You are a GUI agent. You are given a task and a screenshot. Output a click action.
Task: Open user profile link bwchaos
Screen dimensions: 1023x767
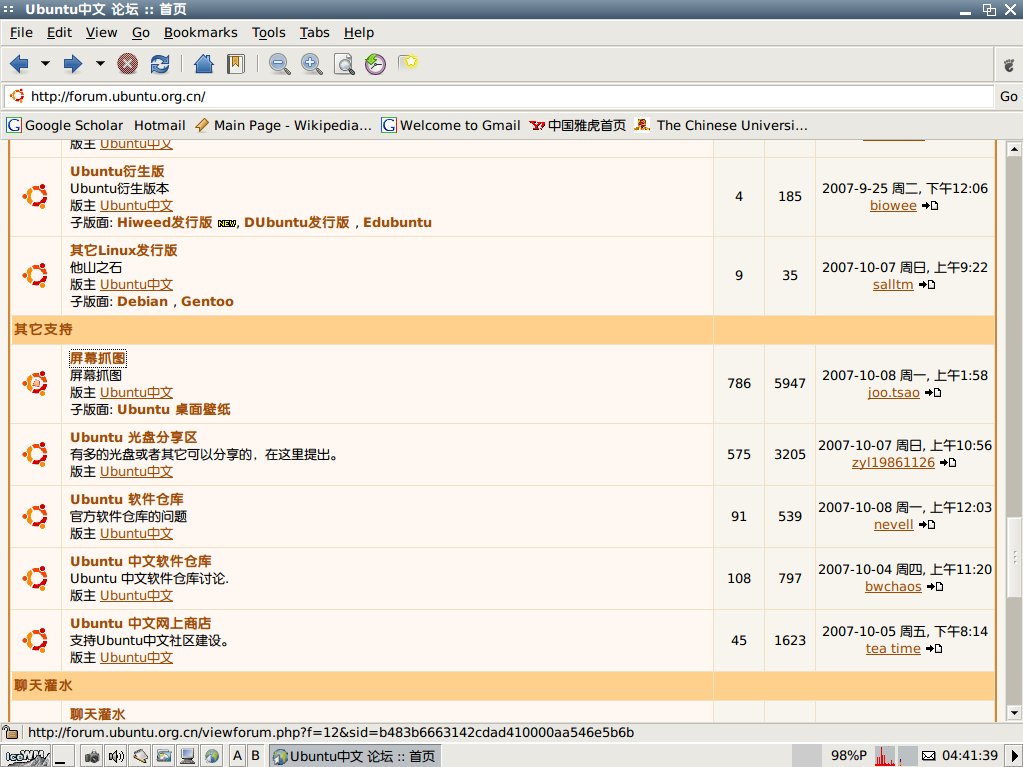[x=893, y=586]
